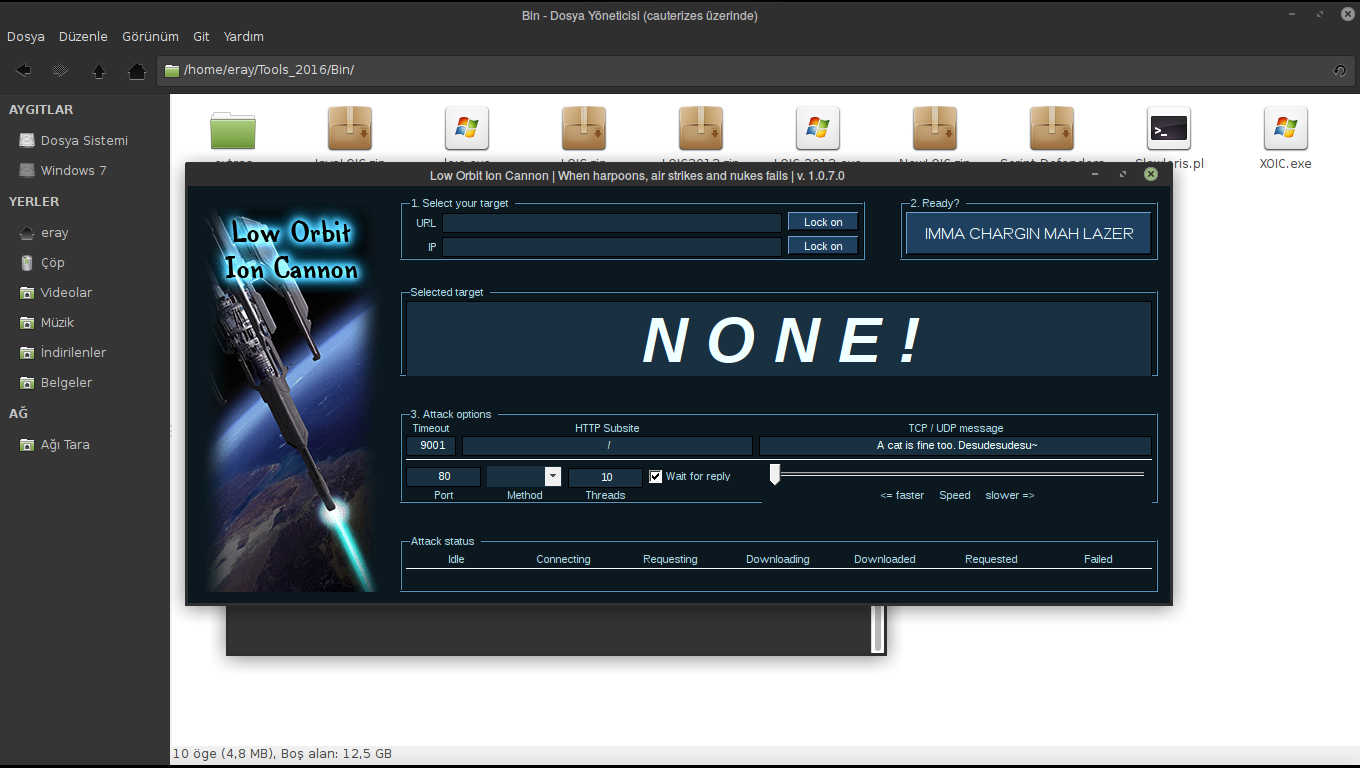Click the Downloading column in Attack status
This screenshot has height=768, width=1360.
[x=778, y=559]
